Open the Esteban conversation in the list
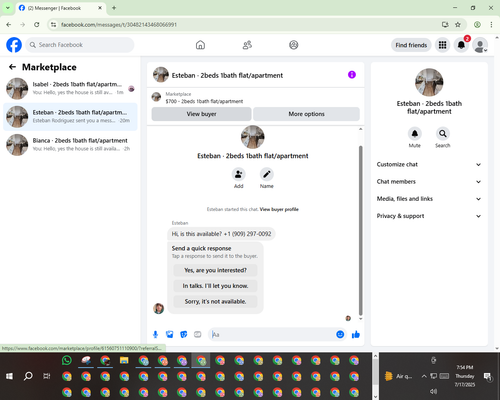The height and width of the screenshot is (400, 500). pos(70,117)
